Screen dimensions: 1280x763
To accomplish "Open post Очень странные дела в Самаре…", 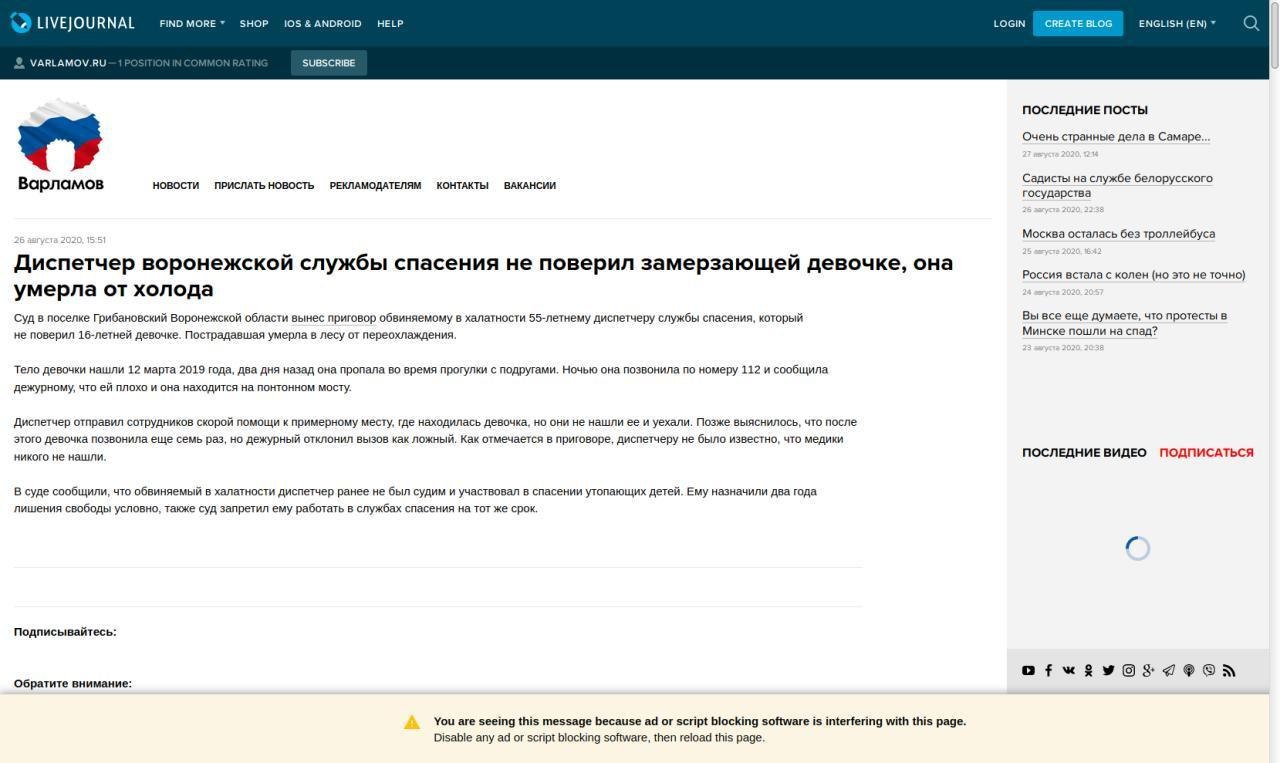I will point(1116,137).
